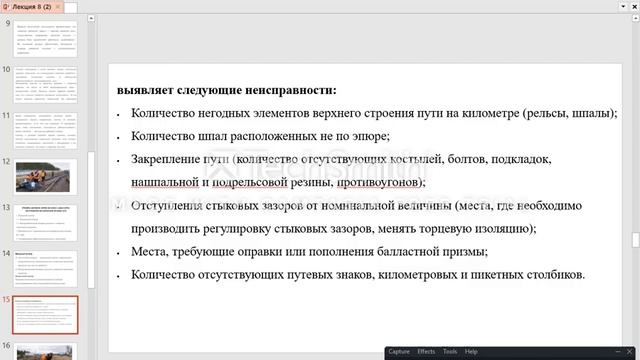The height and width of the screenshot is (360, 640).
Task: Click slide number 15 label in thumbnail panel
Action: click(6, 300)
